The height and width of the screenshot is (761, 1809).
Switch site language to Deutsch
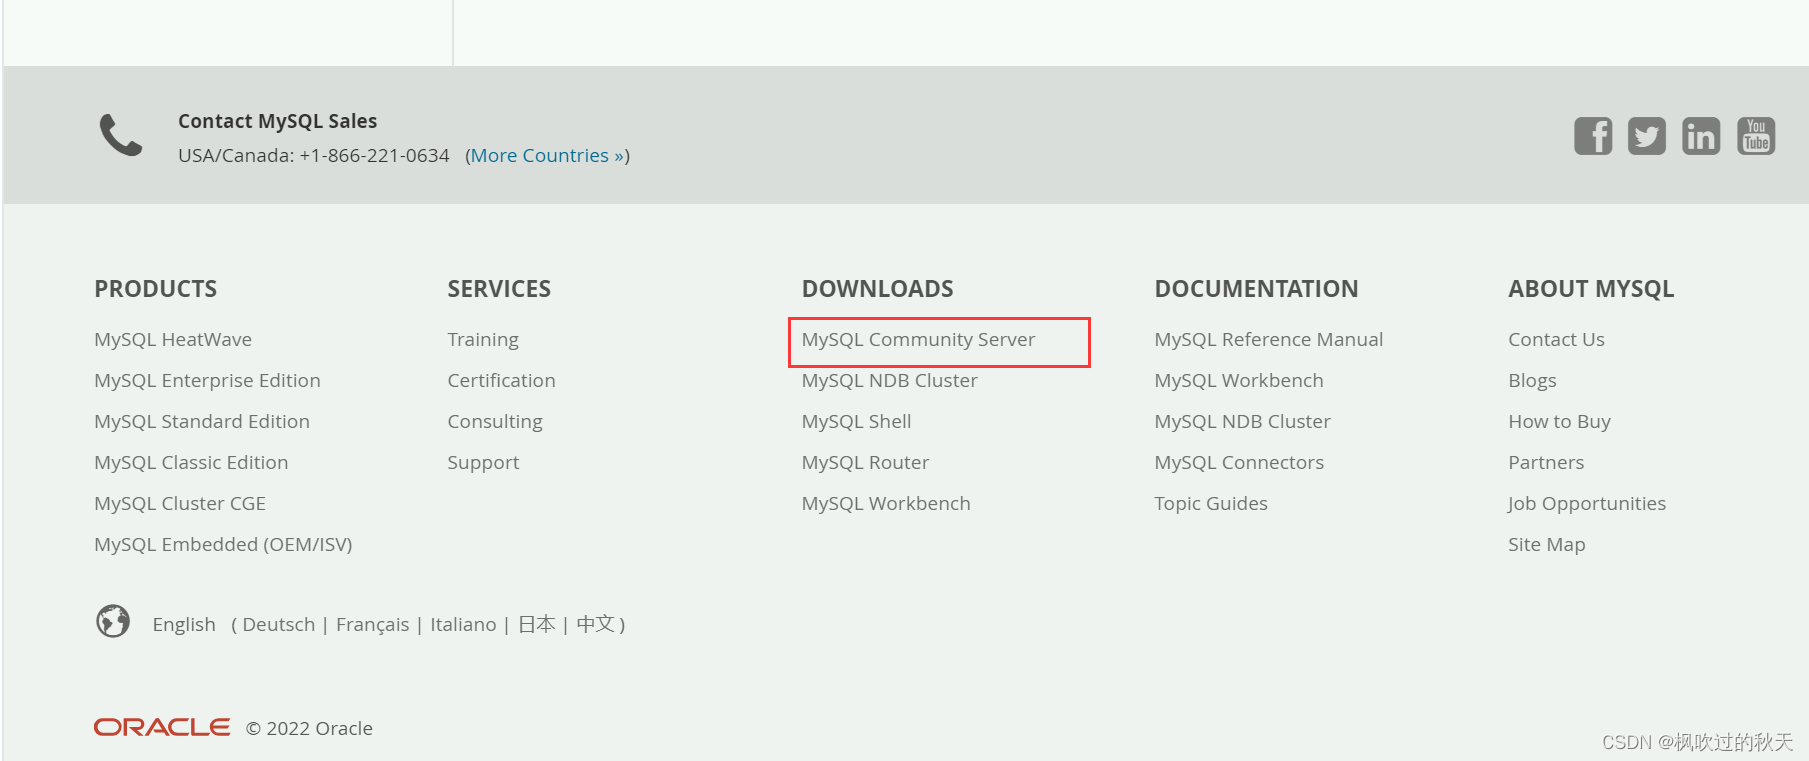(279, 625)
